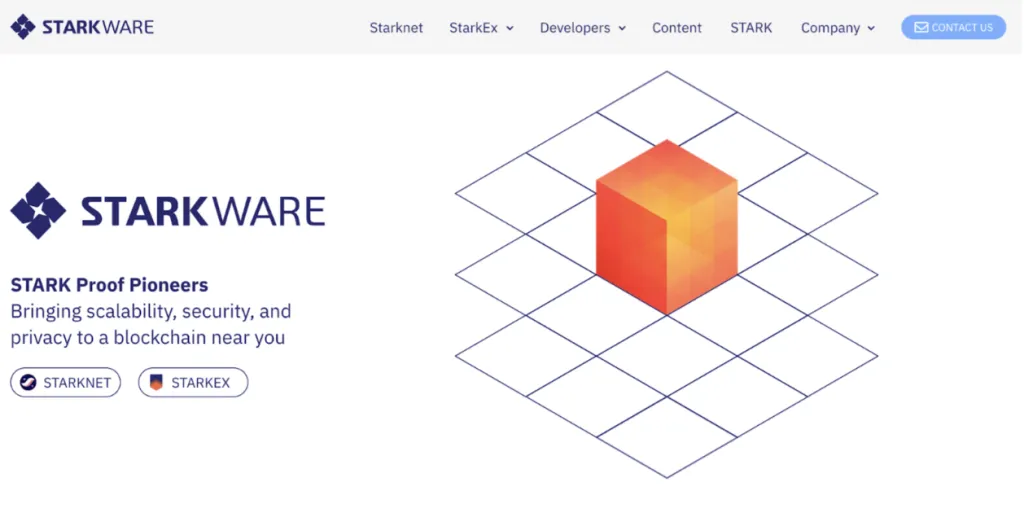Image resolution: width=1024 pixels, height=513 pixels.
Task: Click the STARKWARE wordmark in the header
Action: (98, 27)
